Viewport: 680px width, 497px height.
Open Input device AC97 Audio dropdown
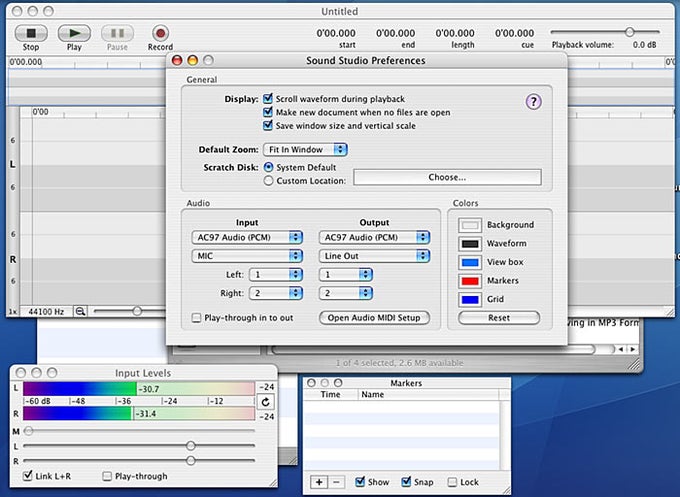[x=247, y=237]
